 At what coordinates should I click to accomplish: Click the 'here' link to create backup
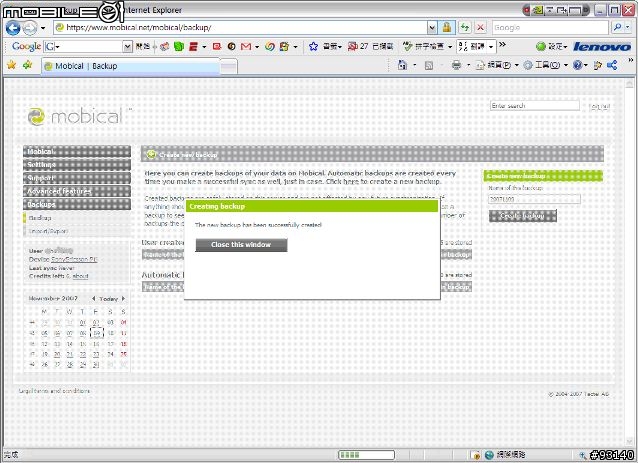click(351, 181)
